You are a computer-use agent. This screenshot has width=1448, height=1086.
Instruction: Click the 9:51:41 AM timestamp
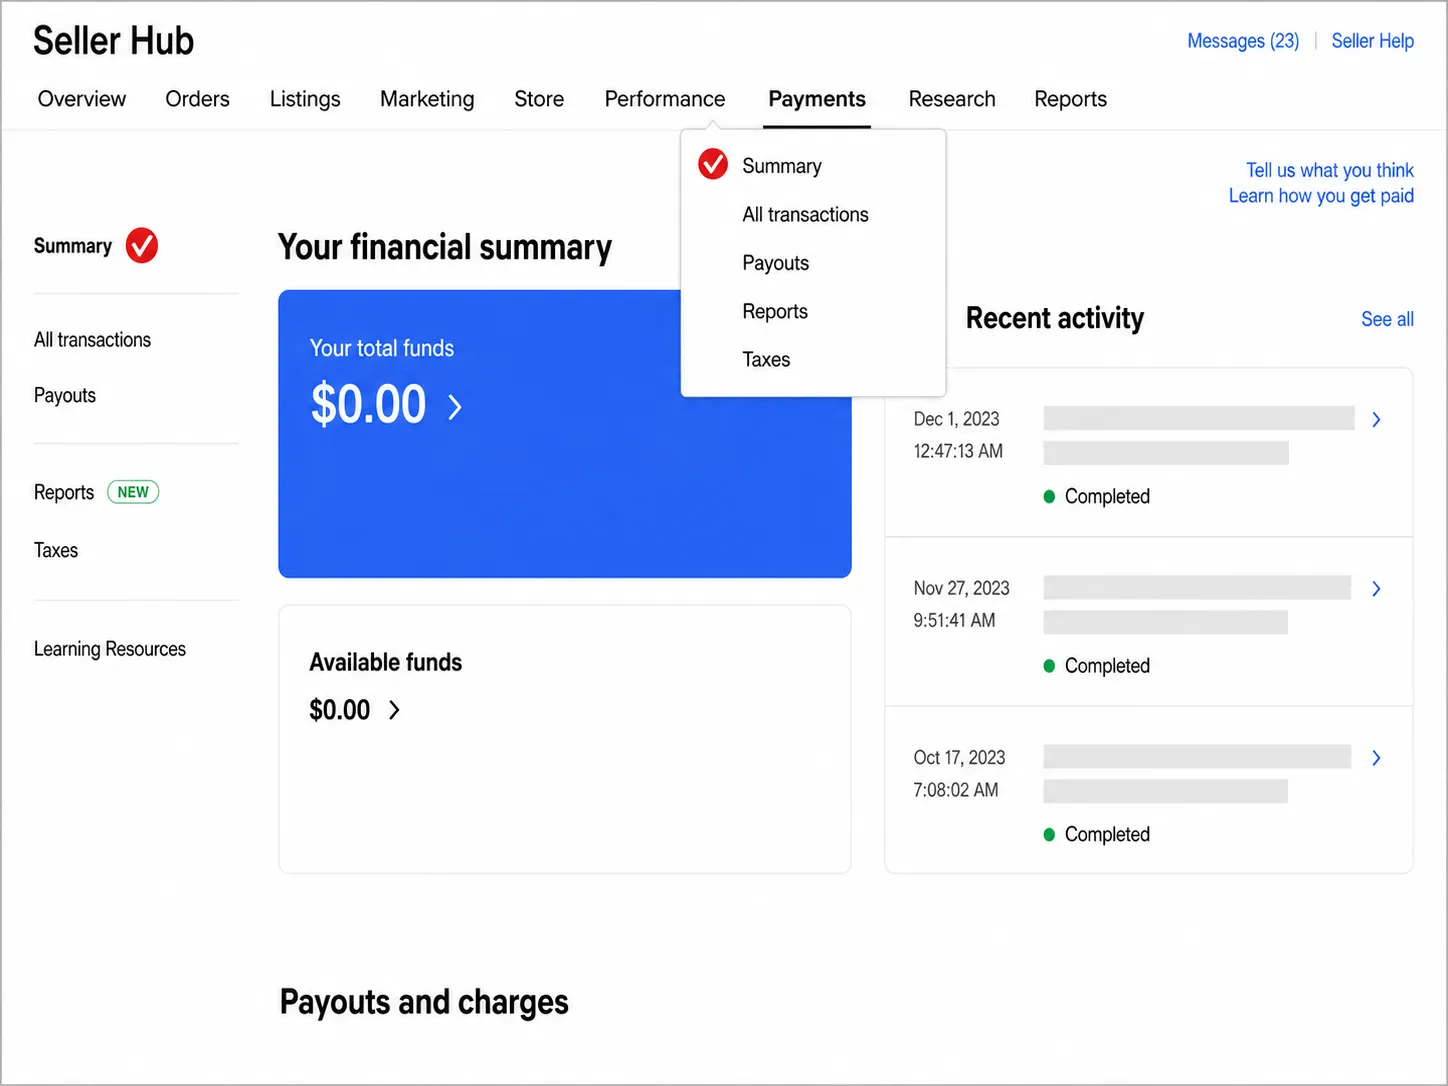coord(954,620)
